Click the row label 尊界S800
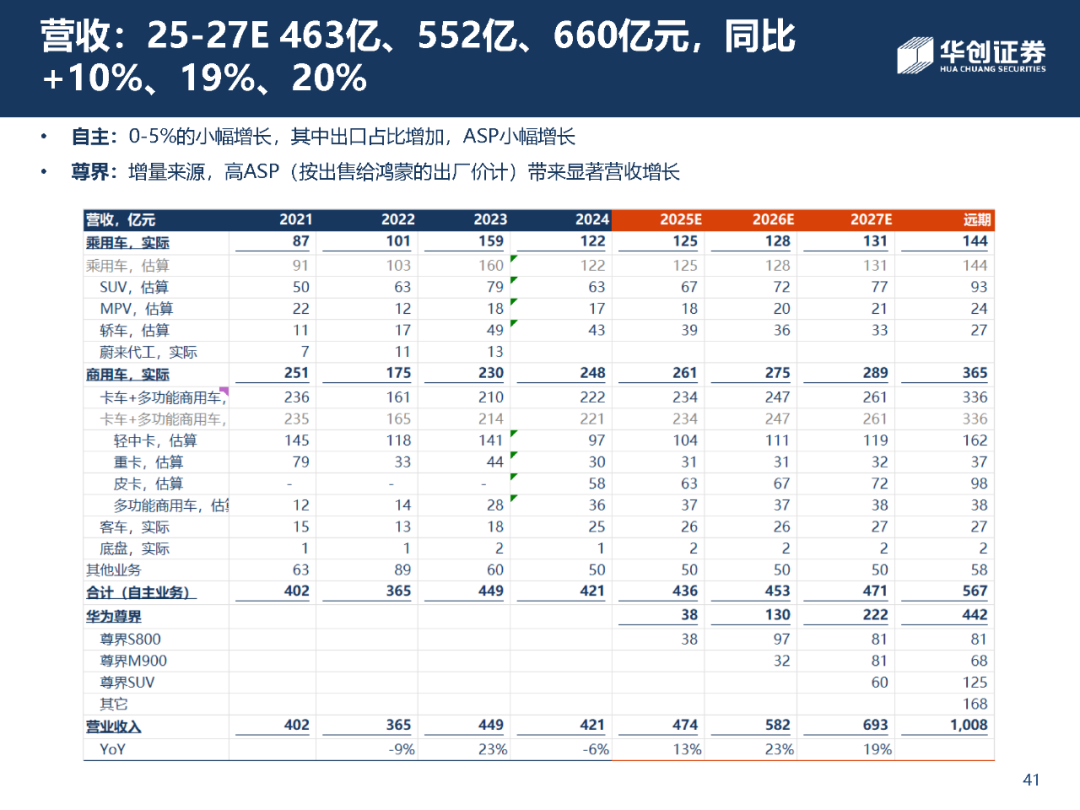Image resolution: width=1080 pixels, height=810 pixels. pyautogui.click(x=129, y=639)
